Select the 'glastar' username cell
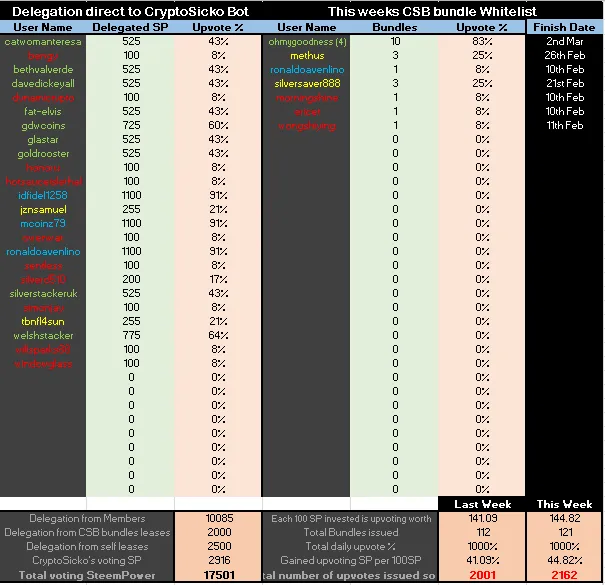 tap(43, 139)
